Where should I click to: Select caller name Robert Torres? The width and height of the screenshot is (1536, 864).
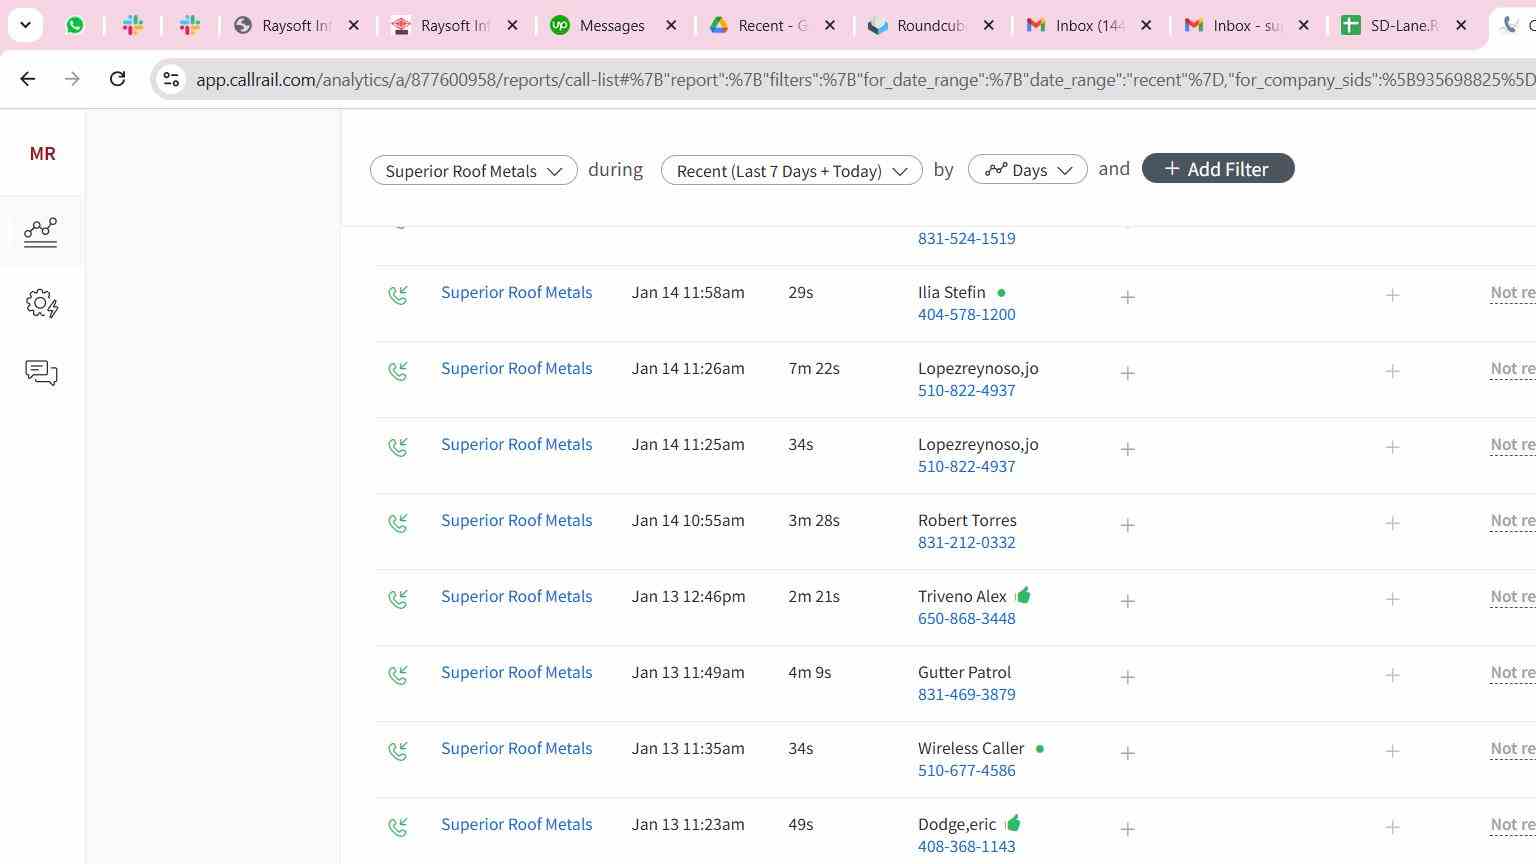967,520
